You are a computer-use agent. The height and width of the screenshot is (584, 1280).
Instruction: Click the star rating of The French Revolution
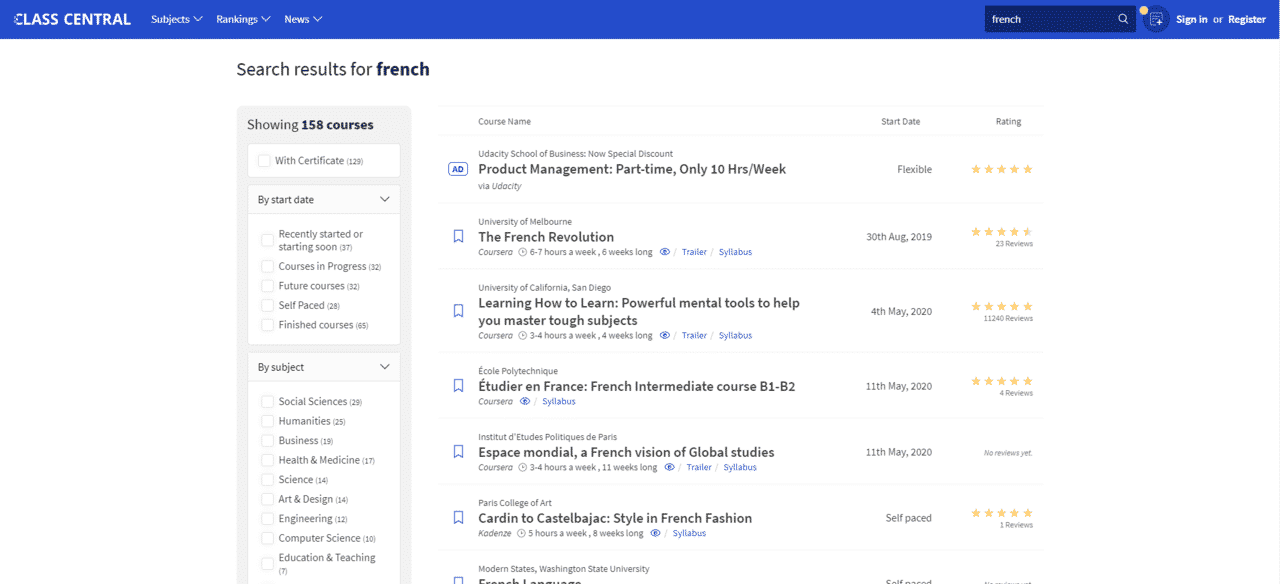click(1002, 232)
